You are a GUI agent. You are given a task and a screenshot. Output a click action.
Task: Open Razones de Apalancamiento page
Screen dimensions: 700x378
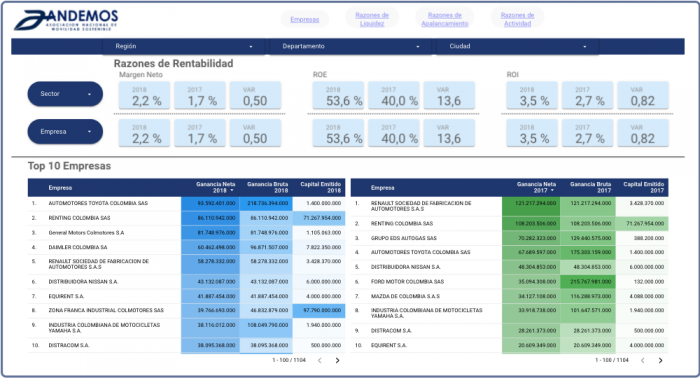click(x=445, y=19)
